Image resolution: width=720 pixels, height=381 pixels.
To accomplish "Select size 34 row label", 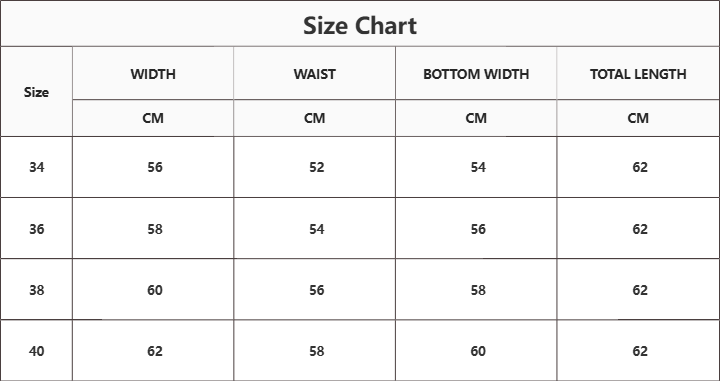I will tap(37, 167).
